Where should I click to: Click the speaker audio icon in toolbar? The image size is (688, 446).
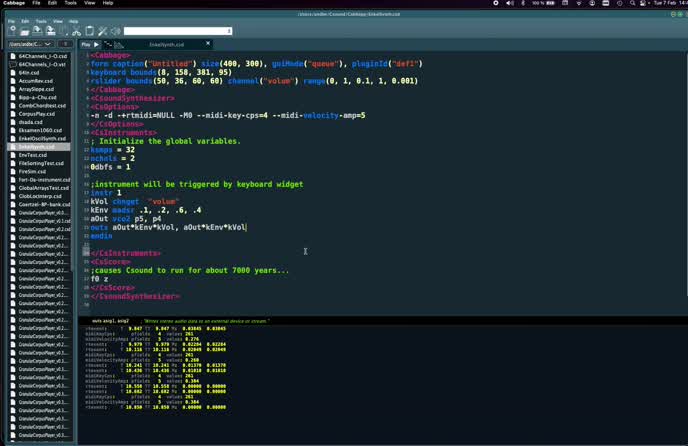115,31
